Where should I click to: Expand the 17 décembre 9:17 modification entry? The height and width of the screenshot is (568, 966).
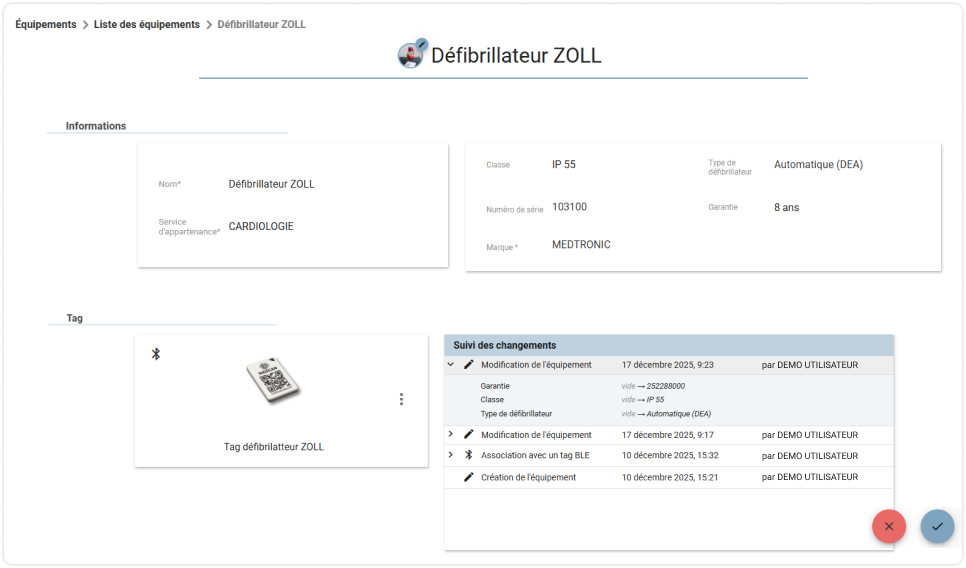[x=450, y=434]
